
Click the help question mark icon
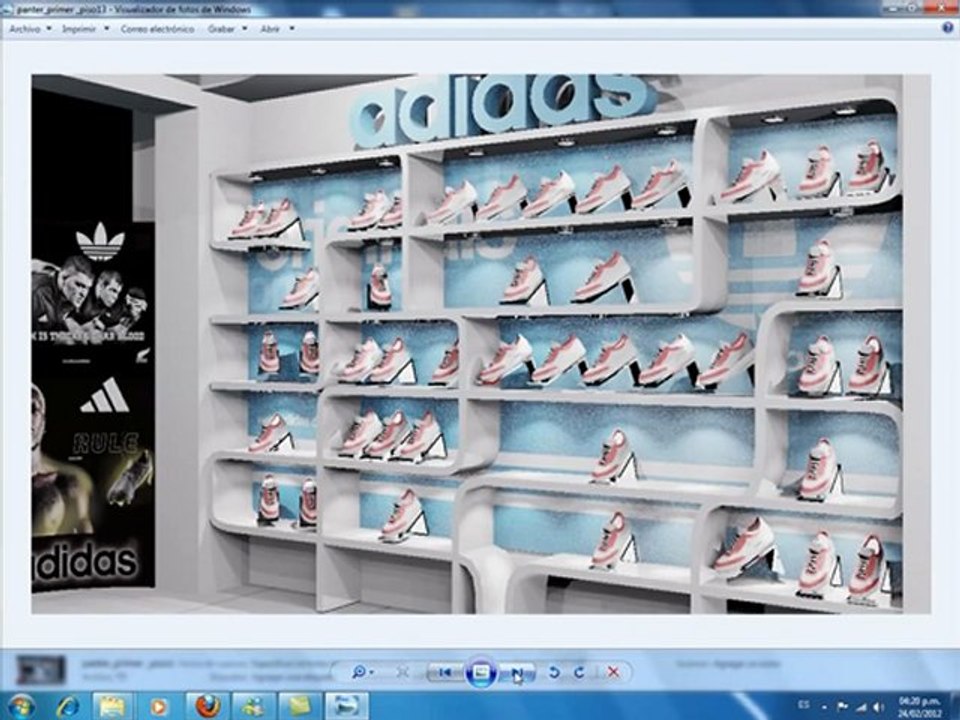pyautogui.click(x=947, y=28)
